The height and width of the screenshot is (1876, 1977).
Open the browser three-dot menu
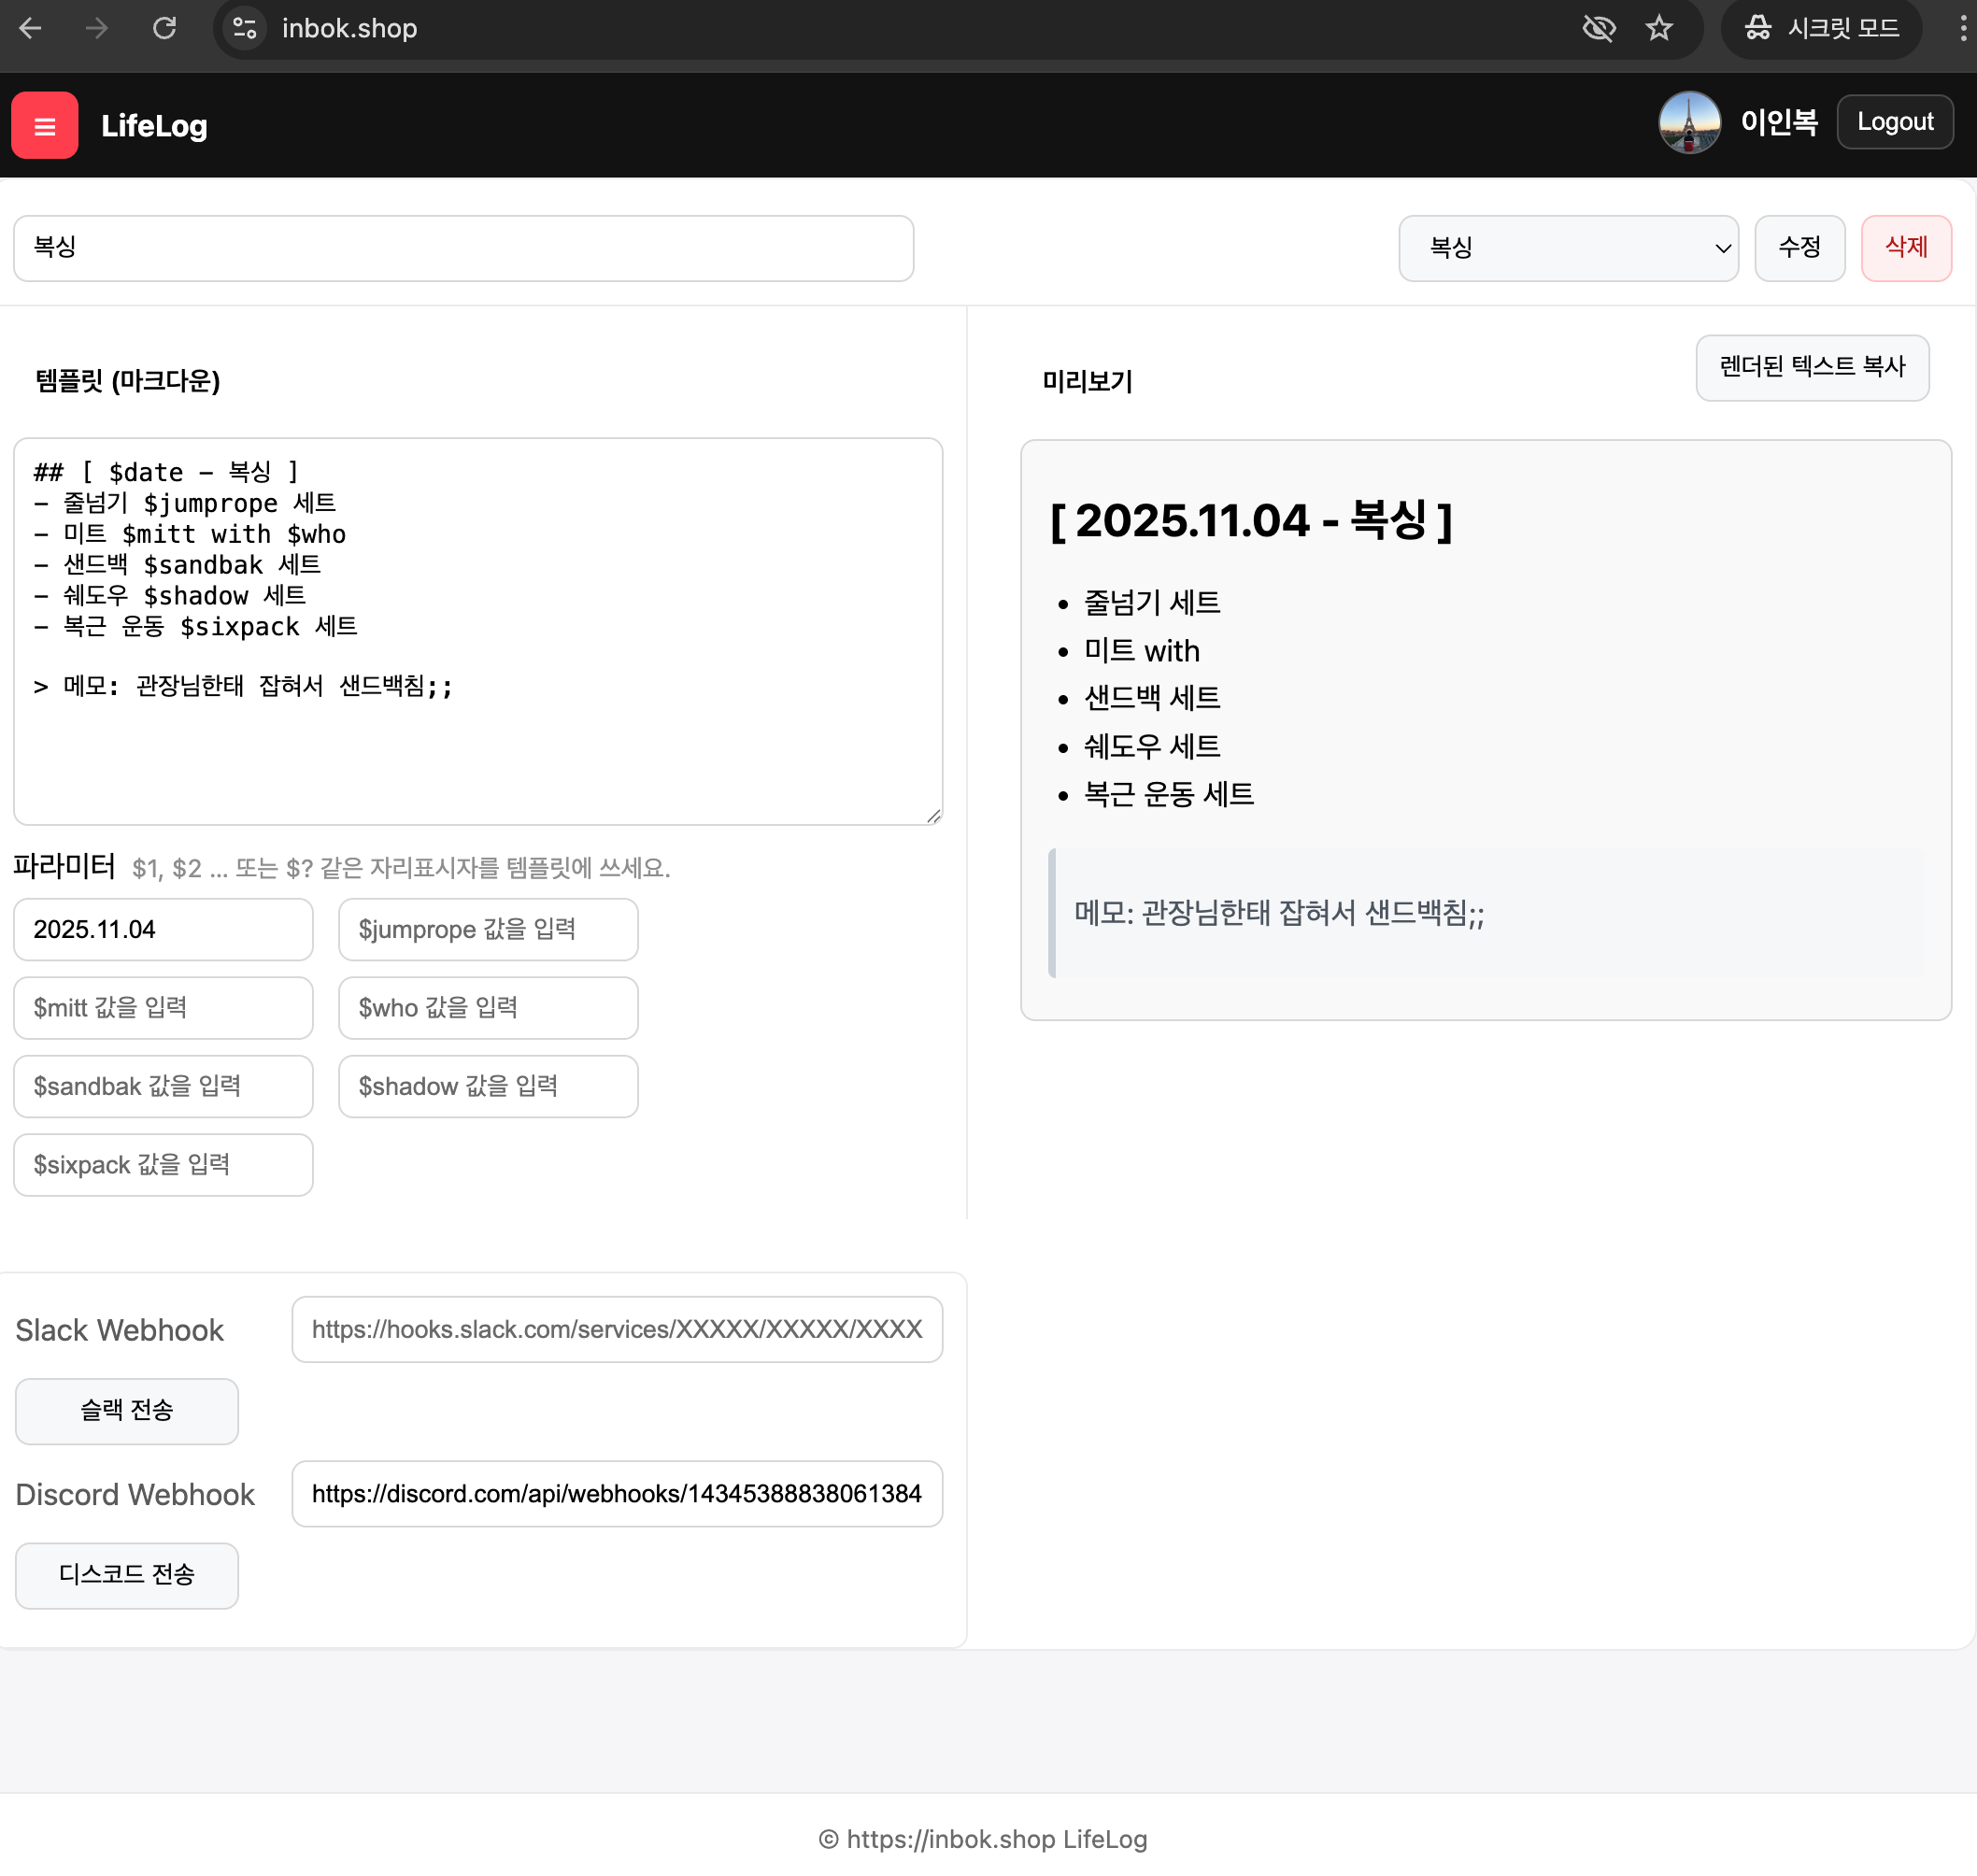point(1962,28)
